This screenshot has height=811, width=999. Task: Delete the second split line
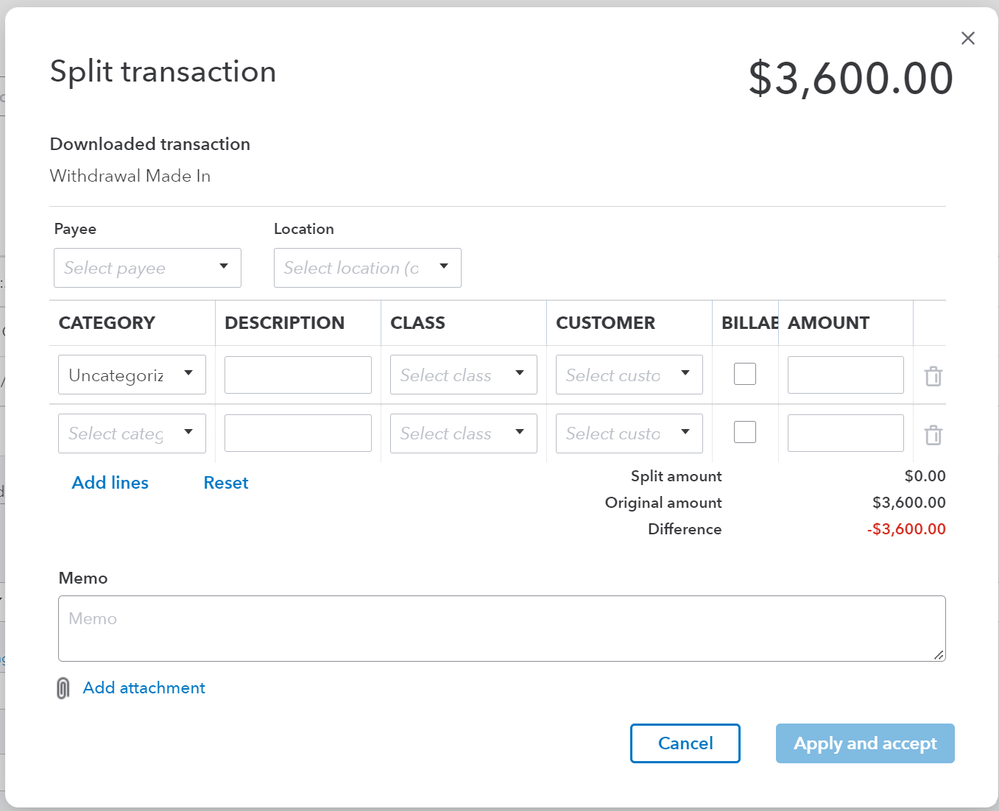tap(933, 434)
